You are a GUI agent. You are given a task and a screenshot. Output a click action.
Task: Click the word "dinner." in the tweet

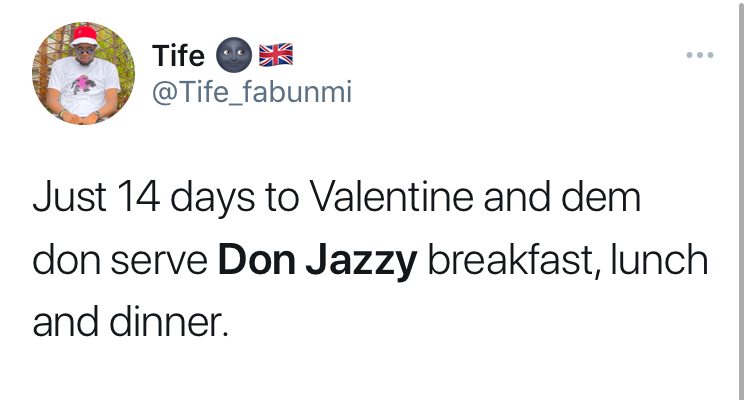[x=165, y=324]
